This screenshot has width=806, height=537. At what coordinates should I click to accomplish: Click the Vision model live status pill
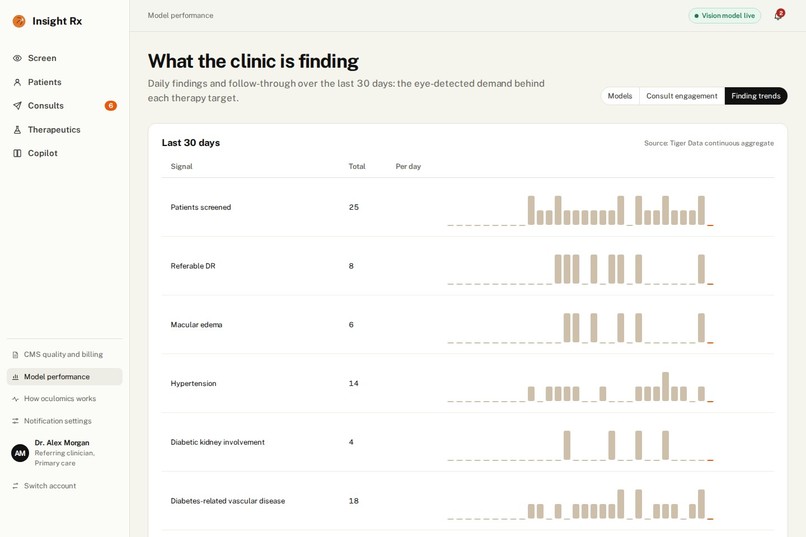pyautogui.click(x=725, y=15)
